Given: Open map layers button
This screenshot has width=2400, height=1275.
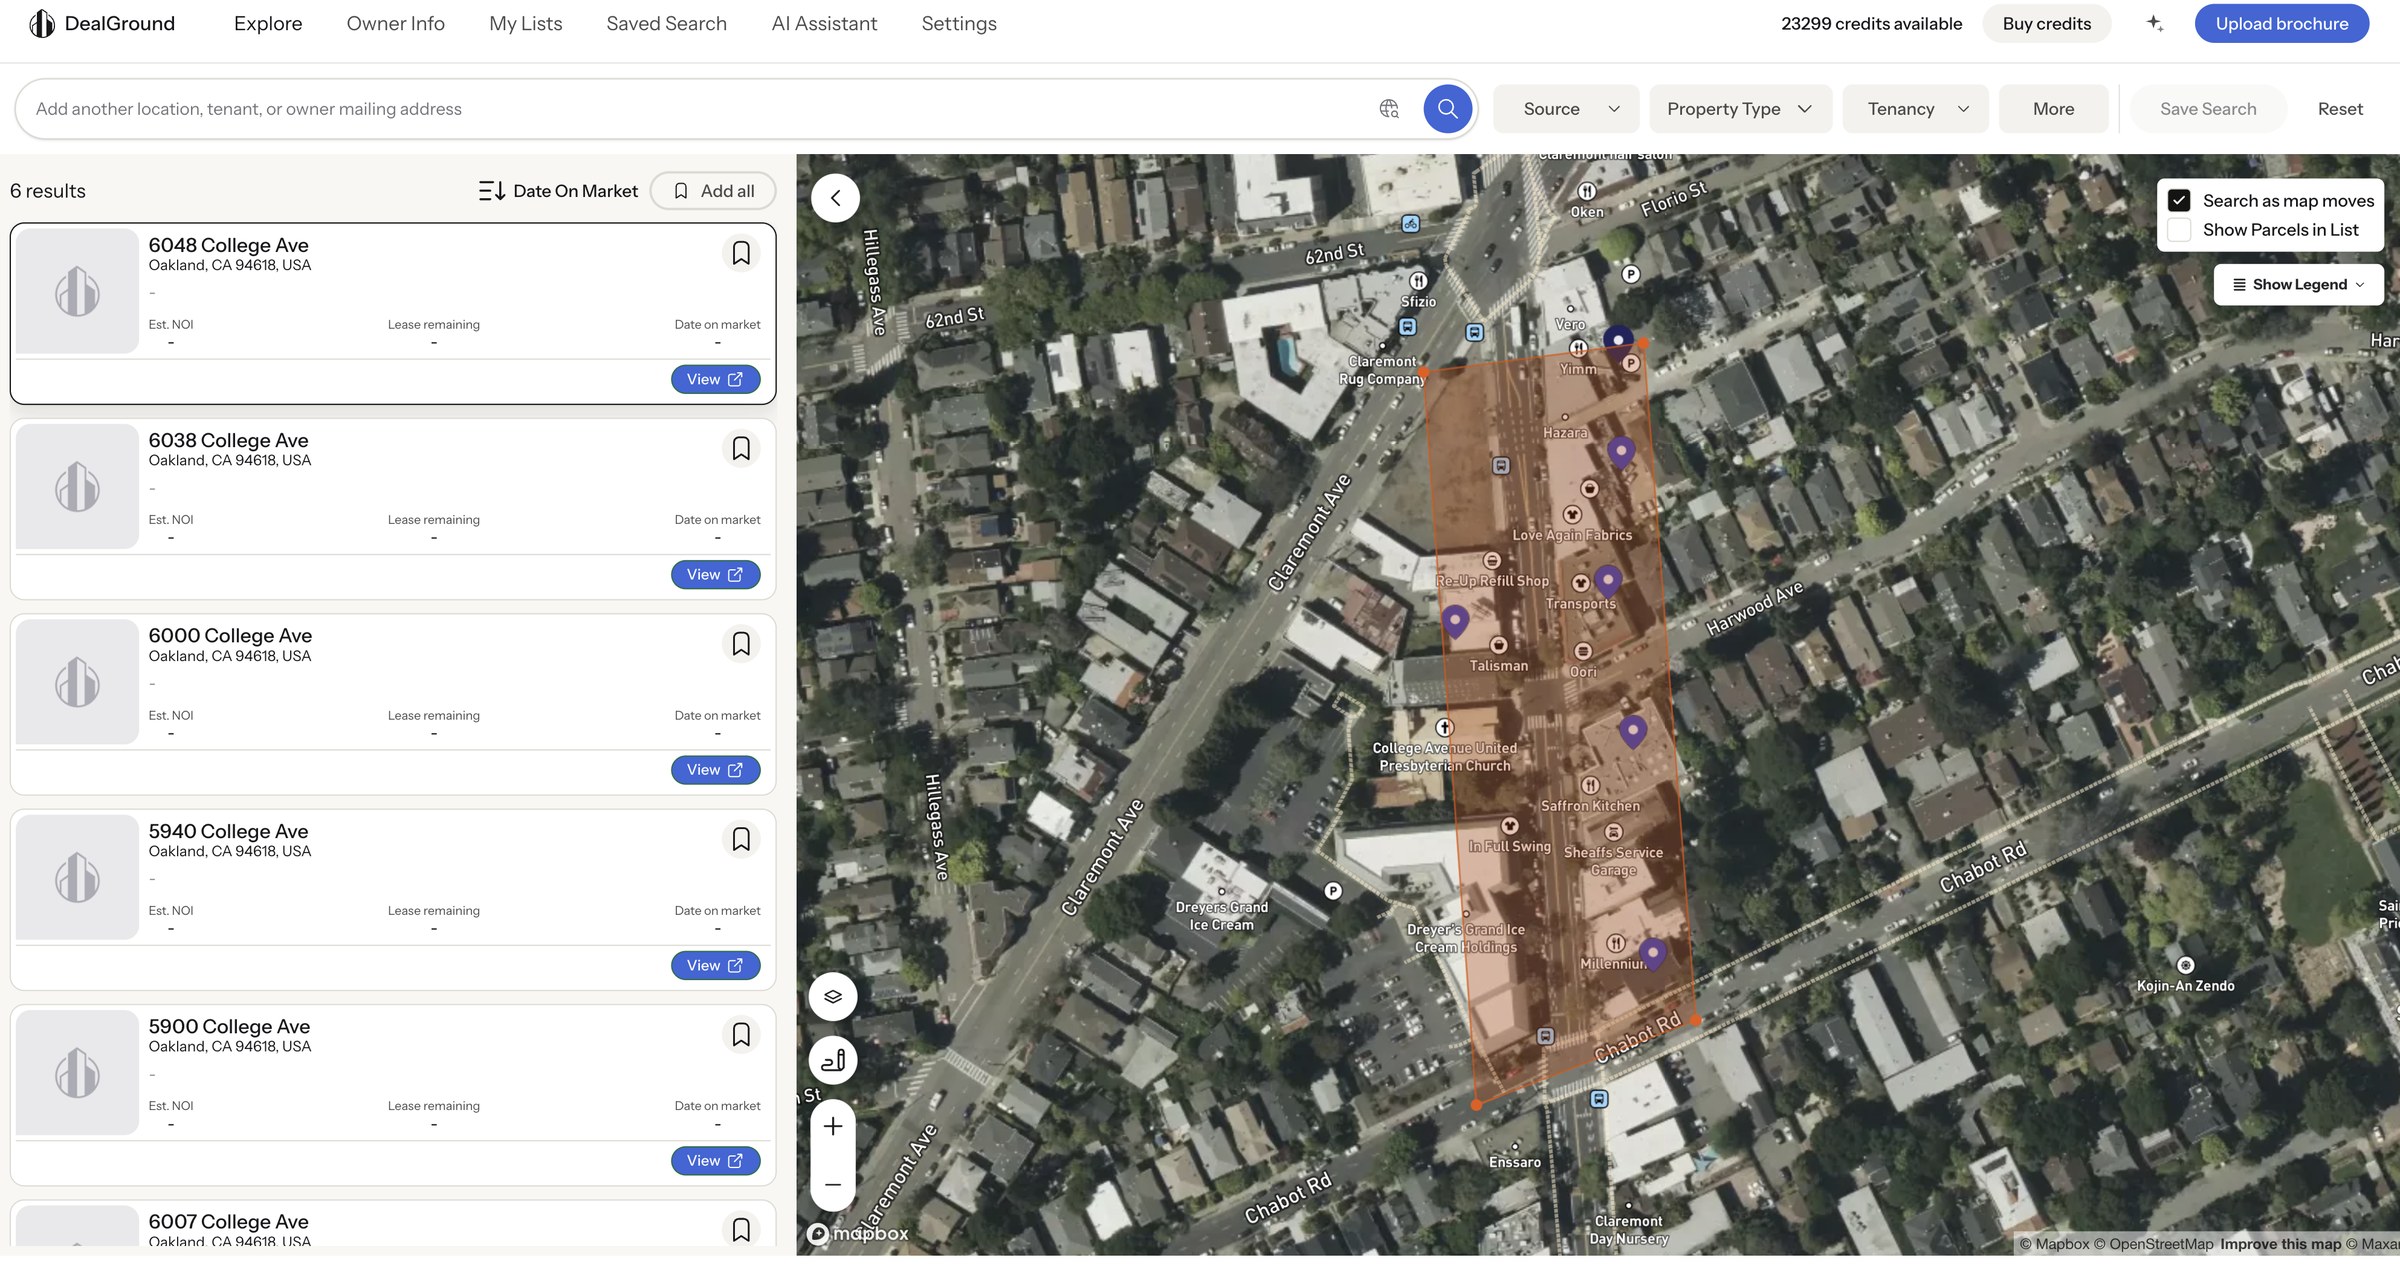Looking at the screenshot, I should point(833,996).
